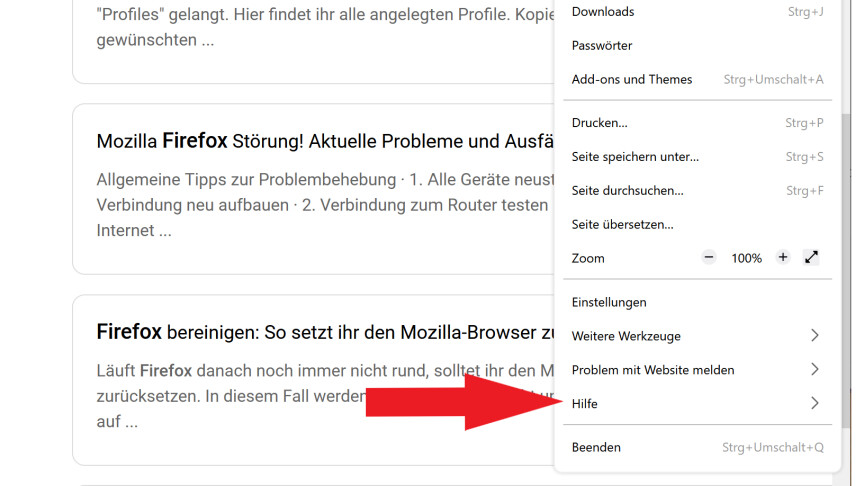Screen dimensions: 864x486
Task: Click the 'Läuft Firefox danach noch immer' snippet
Action: pos(325,396)
